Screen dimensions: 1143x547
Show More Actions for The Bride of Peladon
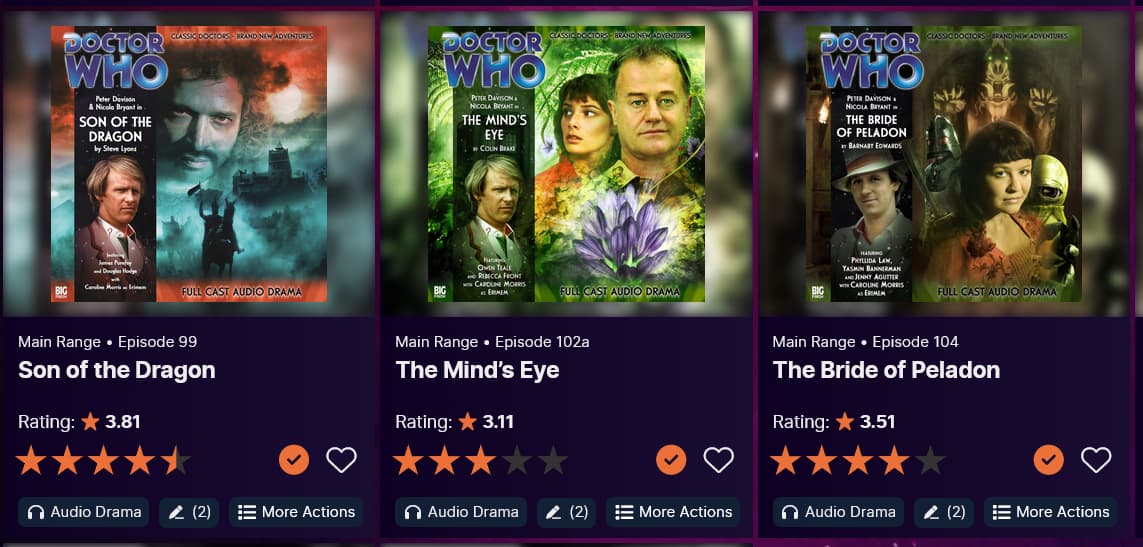click(x=1050, y=512)
